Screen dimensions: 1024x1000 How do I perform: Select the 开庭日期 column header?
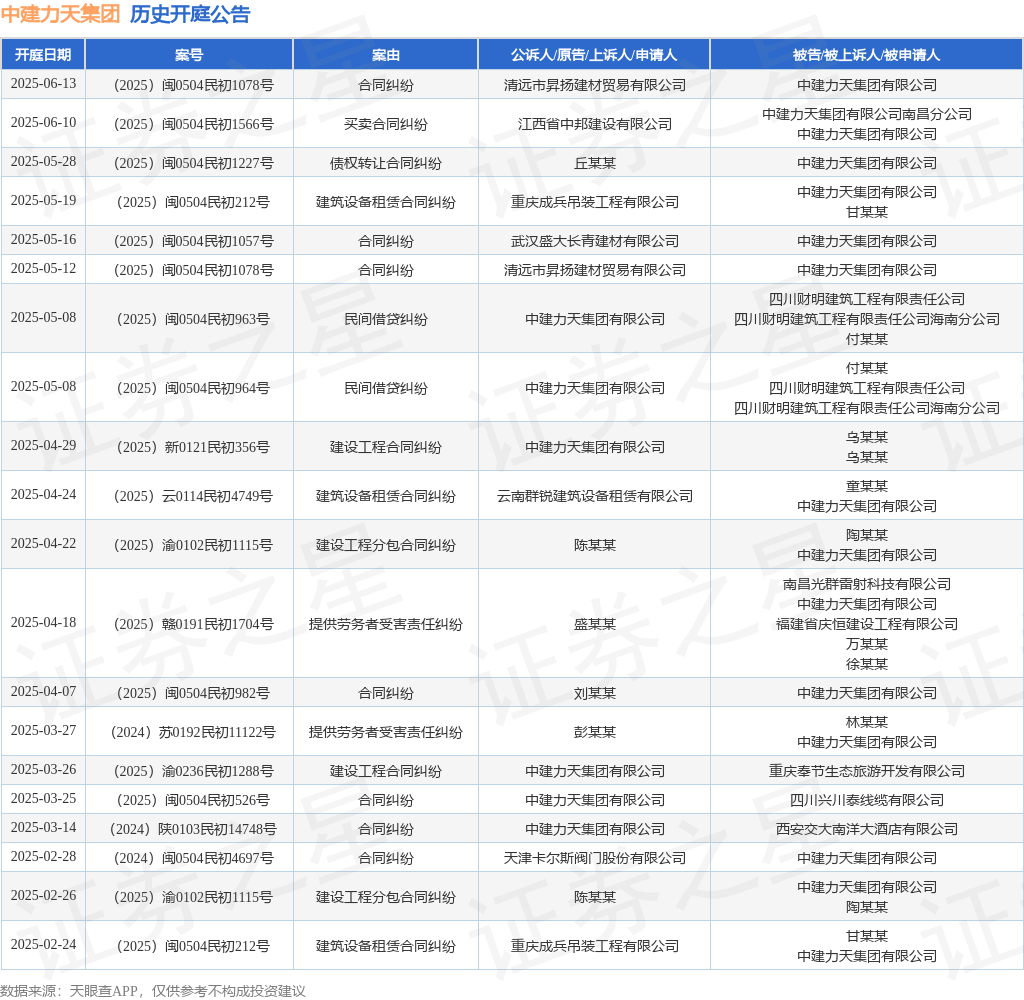pos(43,55)
